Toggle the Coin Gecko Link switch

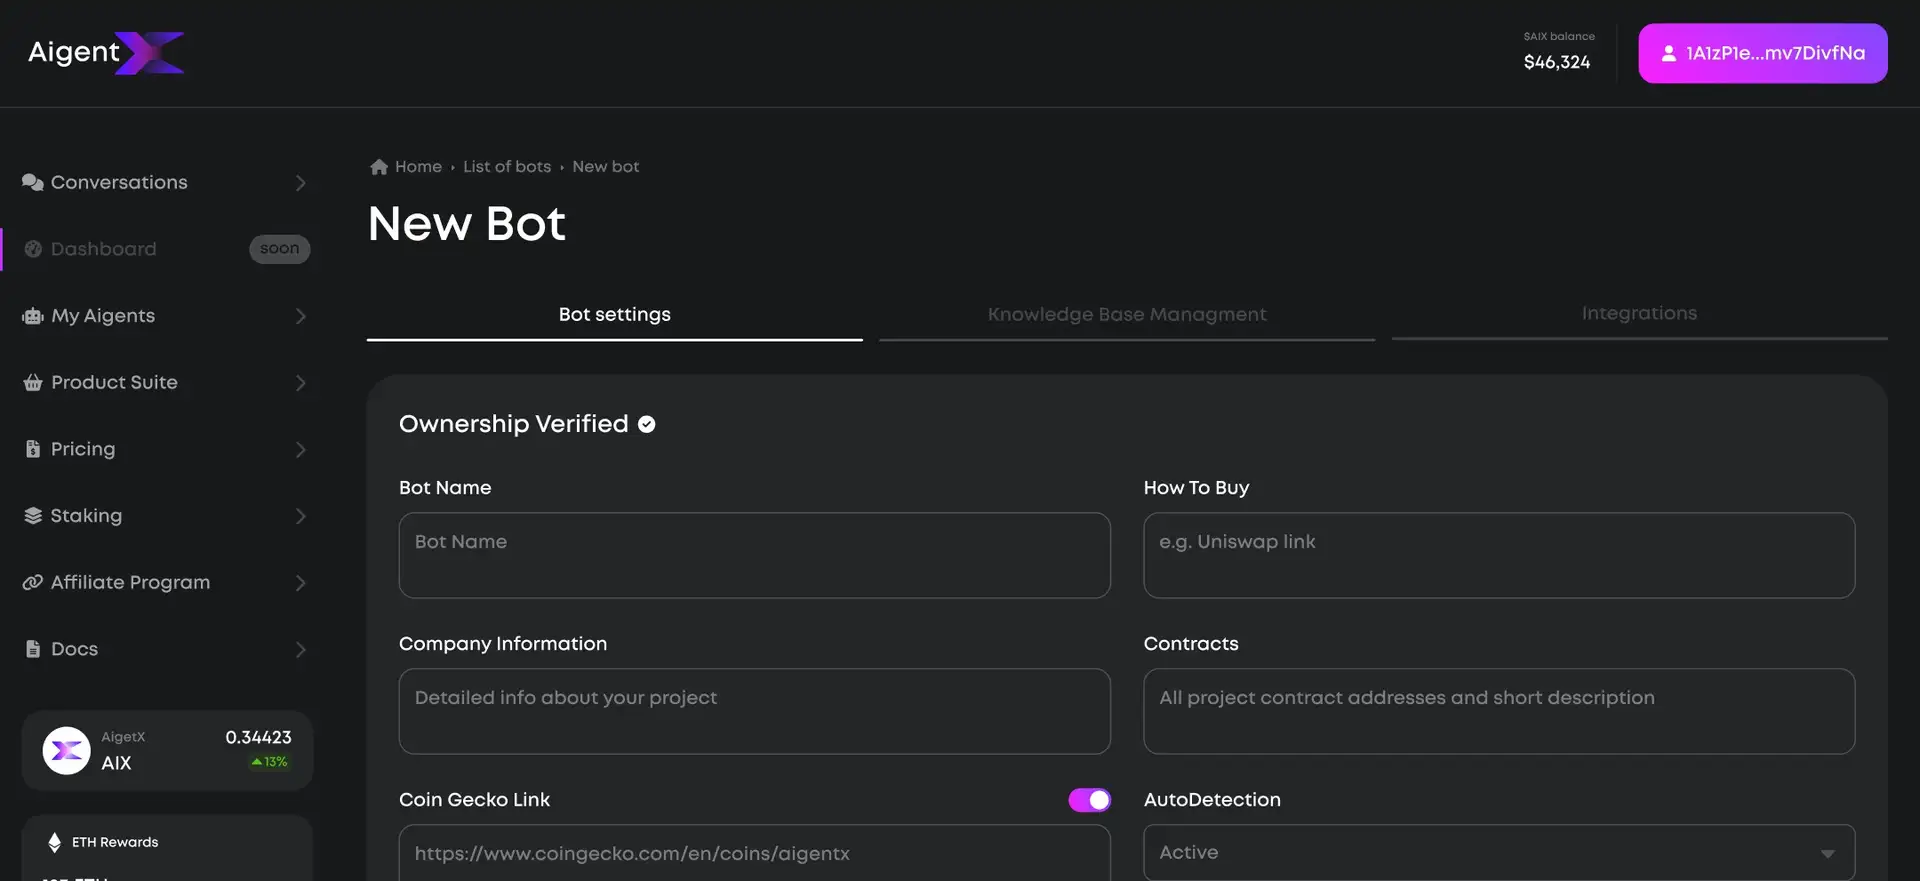(x=1089, y=800)
